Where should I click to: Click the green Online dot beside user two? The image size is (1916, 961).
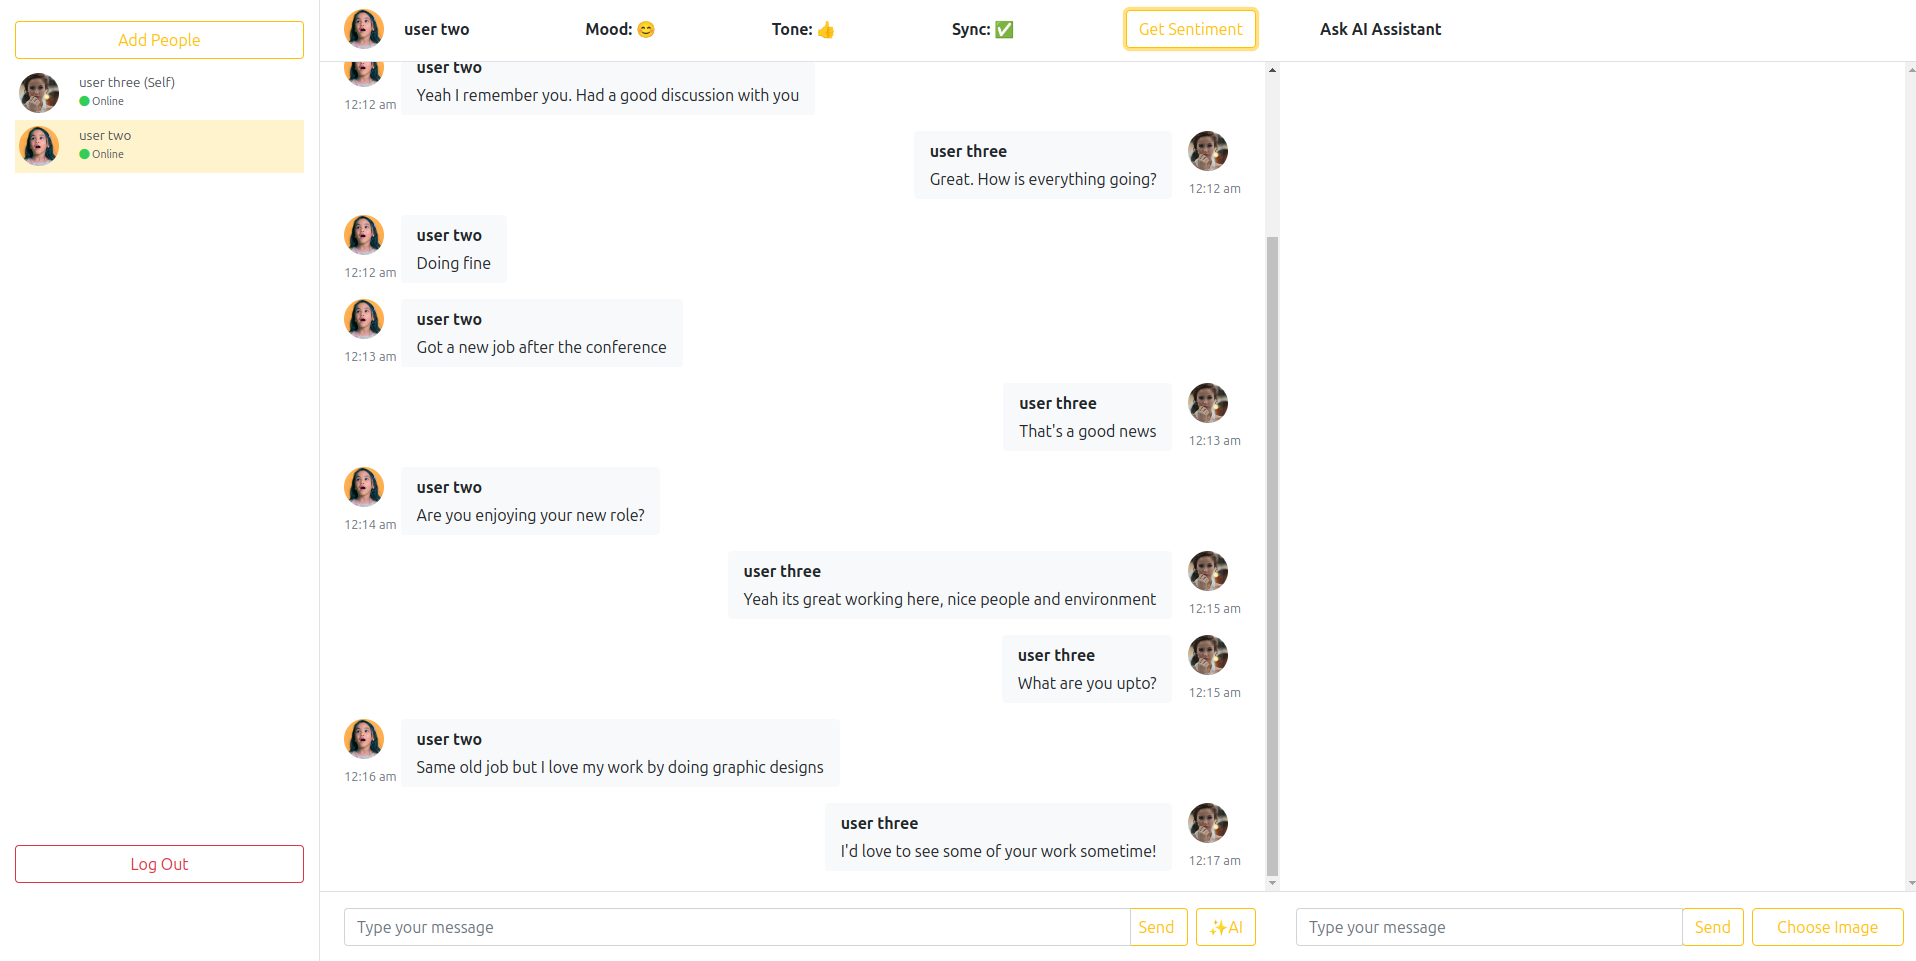(x=84, y=154)
